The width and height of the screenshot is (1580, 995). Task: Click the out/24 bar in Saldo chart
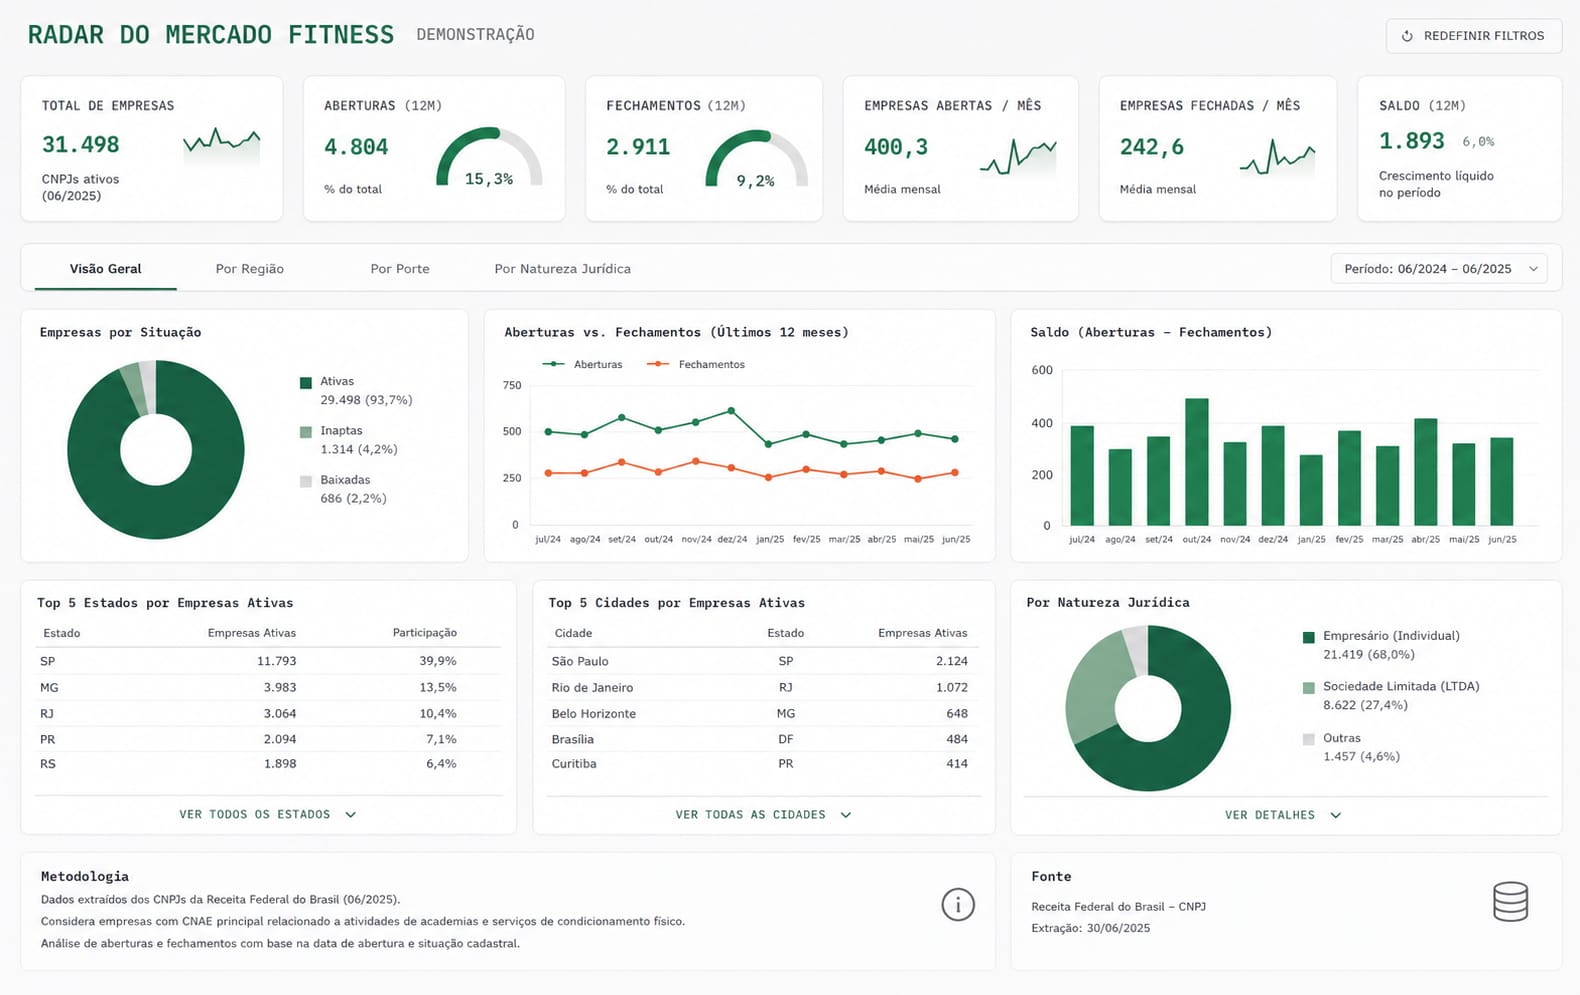[1197, 462]
